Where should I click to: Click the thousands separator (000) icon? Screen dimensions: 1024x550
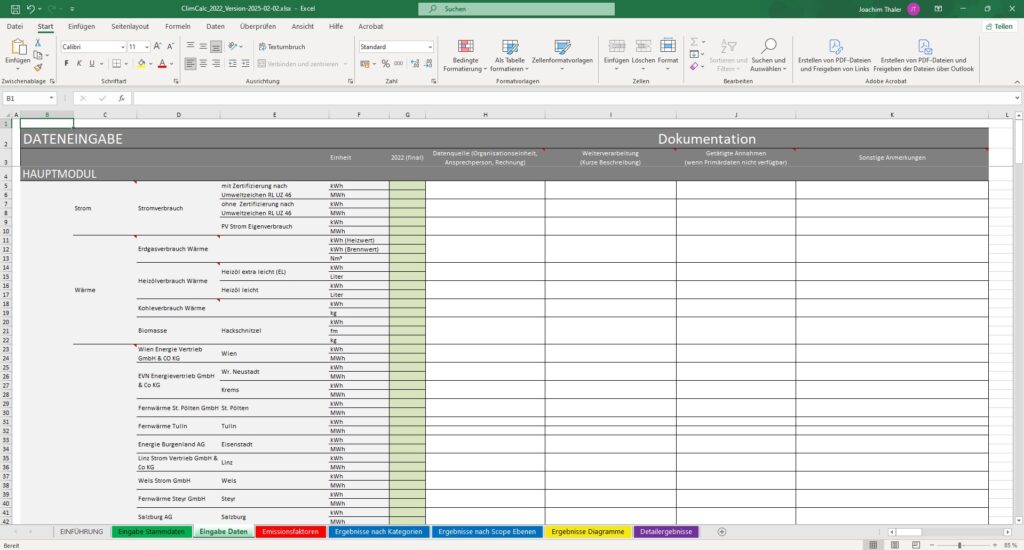point(398,64)
